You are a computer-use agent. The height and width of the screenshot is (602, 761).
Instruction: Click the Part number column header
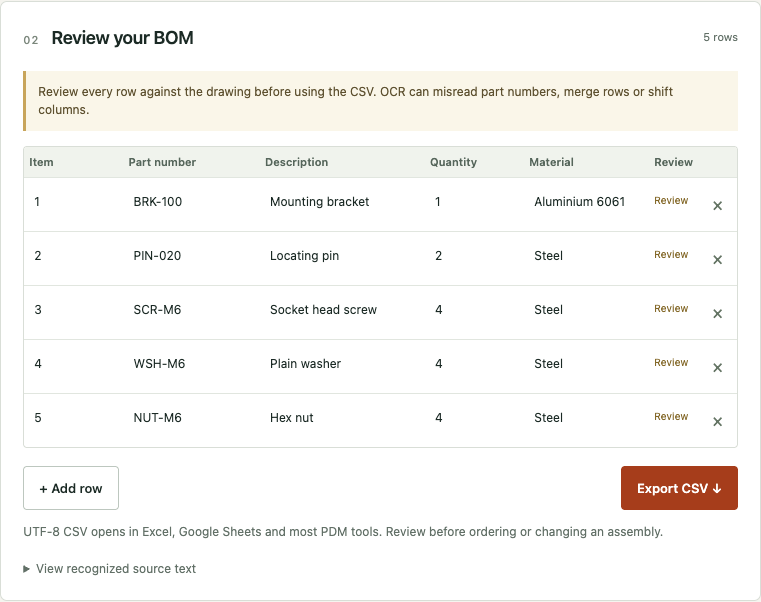pos(162,162)
